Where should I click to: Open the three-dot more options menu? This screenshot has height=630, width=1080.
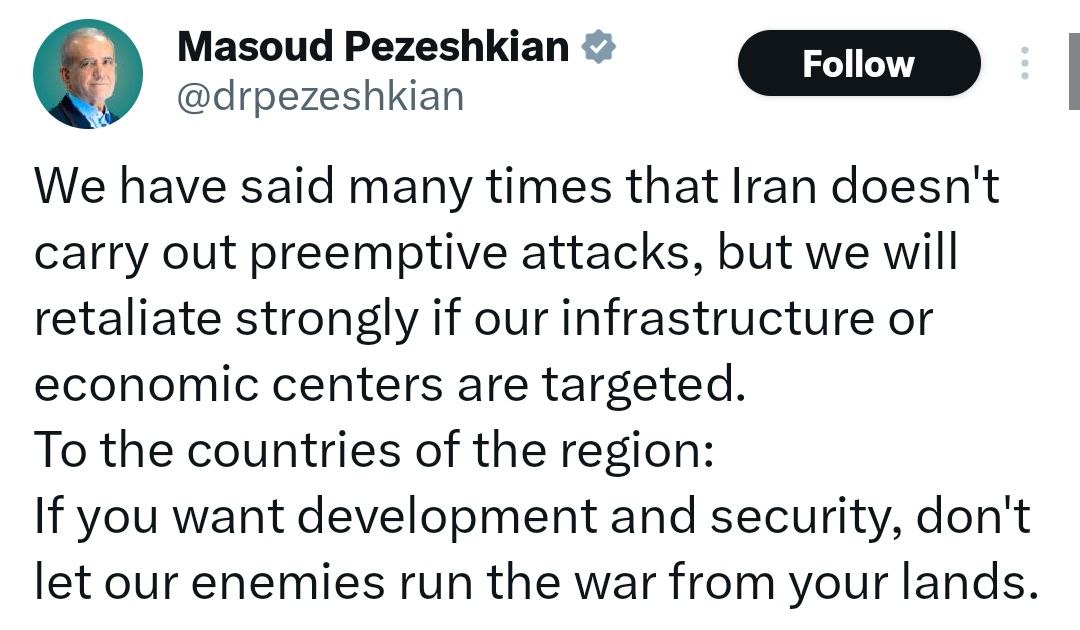[x=1023, y=63]
